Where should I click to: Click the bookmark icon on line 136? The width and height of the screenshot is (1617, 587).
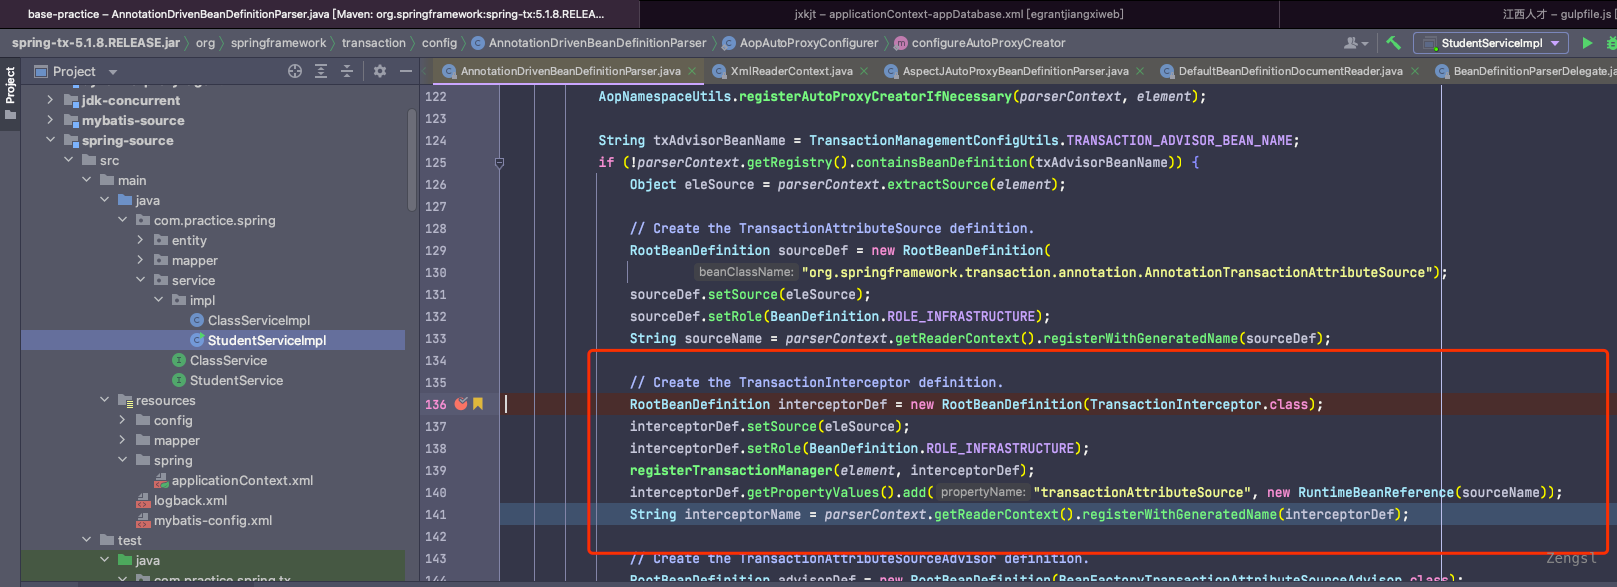click(x=478, y=404)
